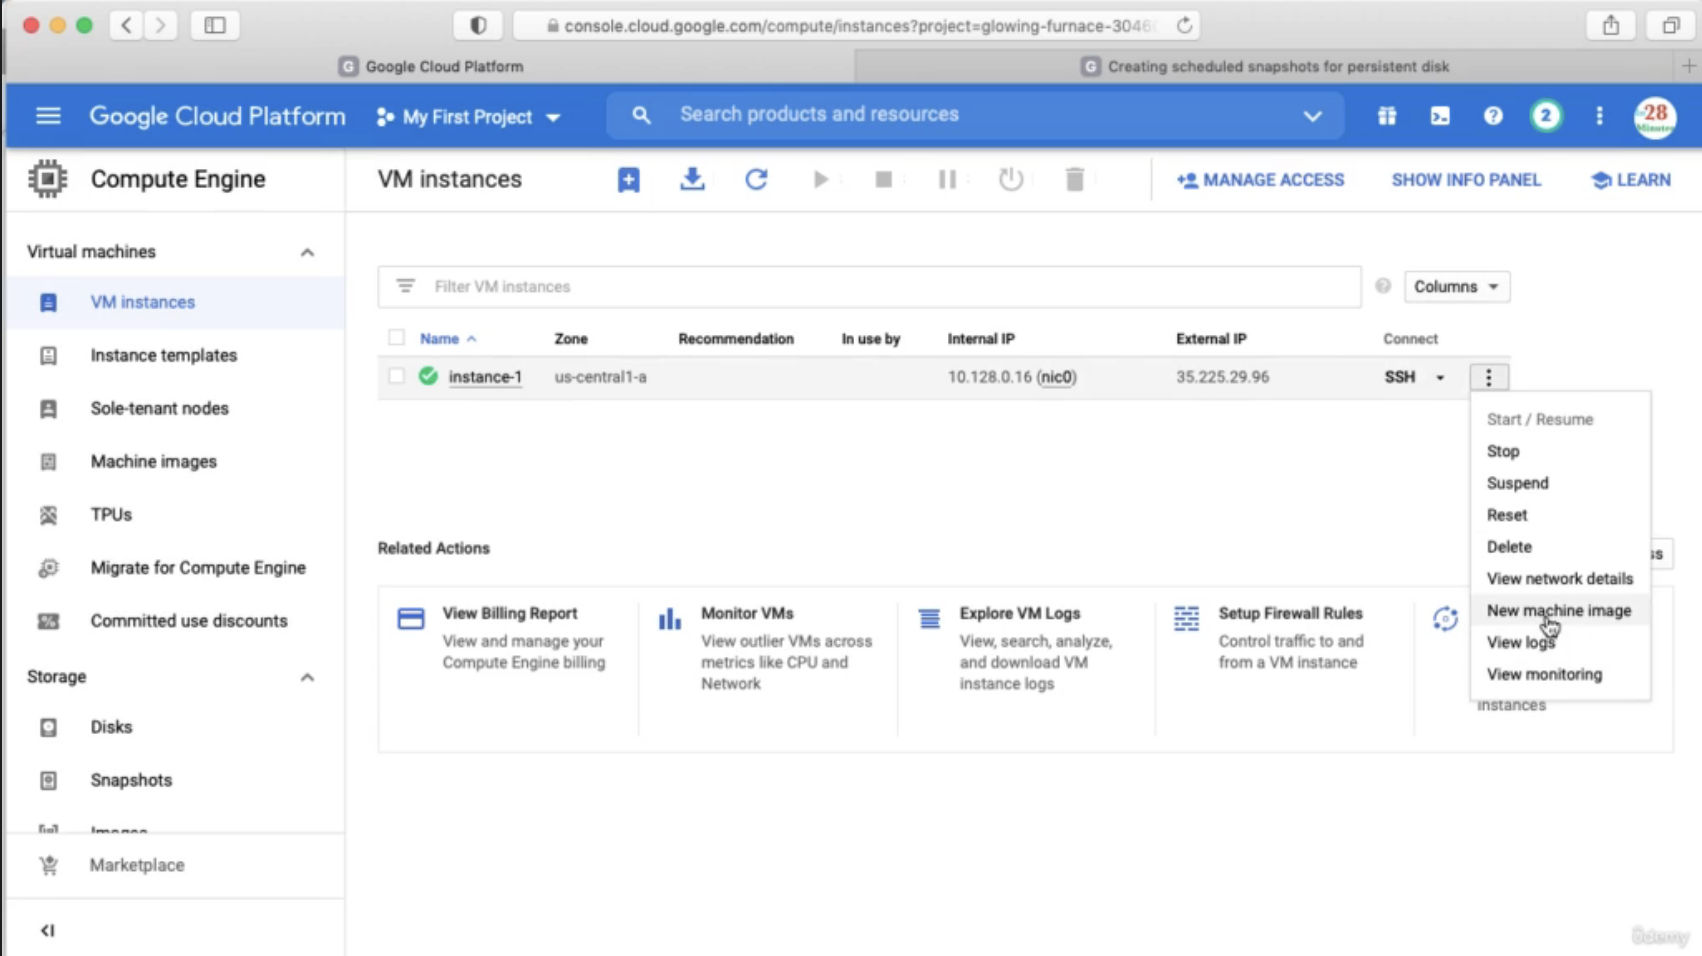Screen dimensions: 1702x956
Task: Click the LEARN button
Action: click(1631, 180)
